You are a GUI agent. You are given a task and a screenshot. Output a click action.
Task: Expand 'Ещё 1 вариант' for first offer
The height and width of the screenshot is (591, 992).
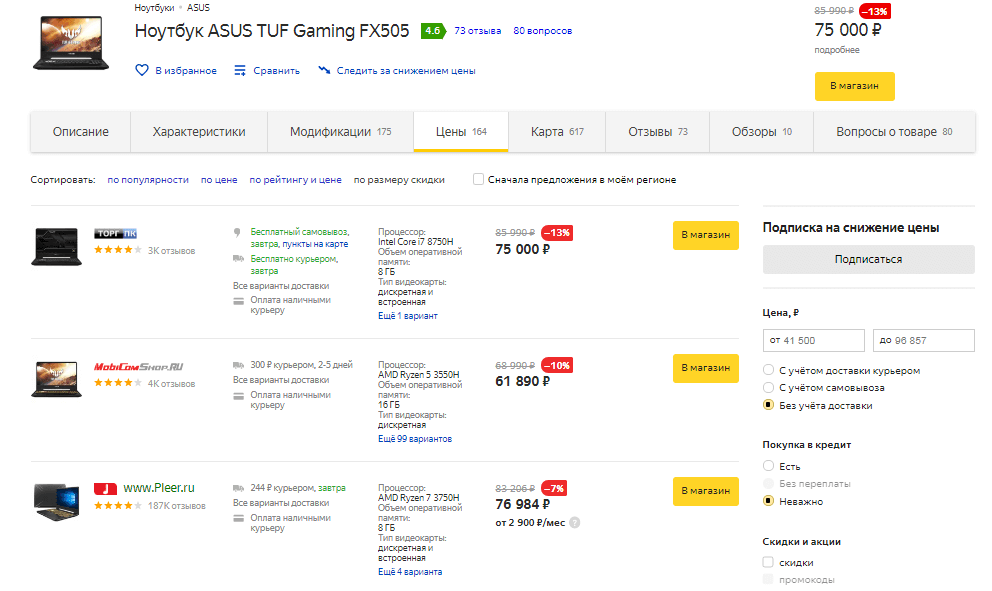[x=407, y=316]
